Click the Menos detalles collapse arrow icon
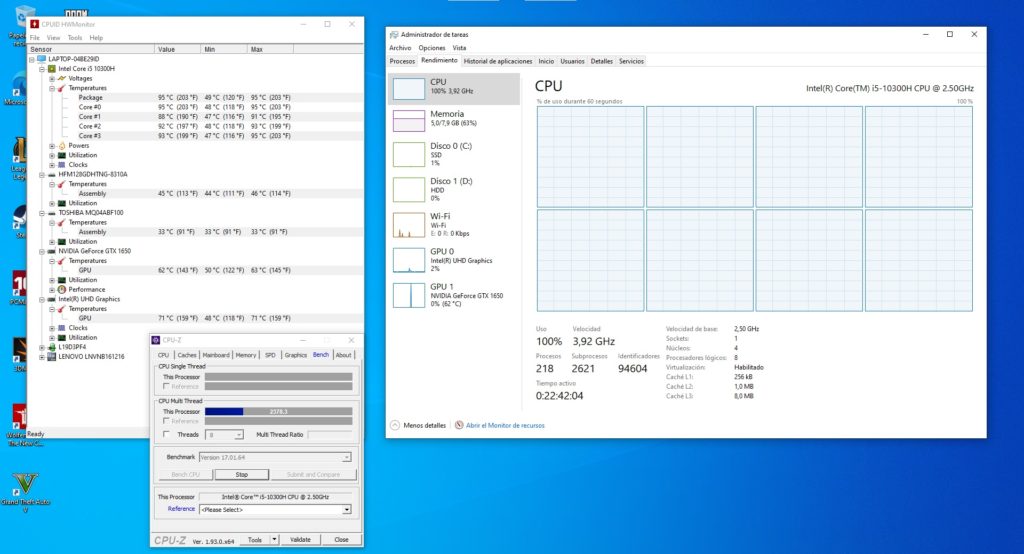The image size is (1024, 554). [x=394, y=425]
